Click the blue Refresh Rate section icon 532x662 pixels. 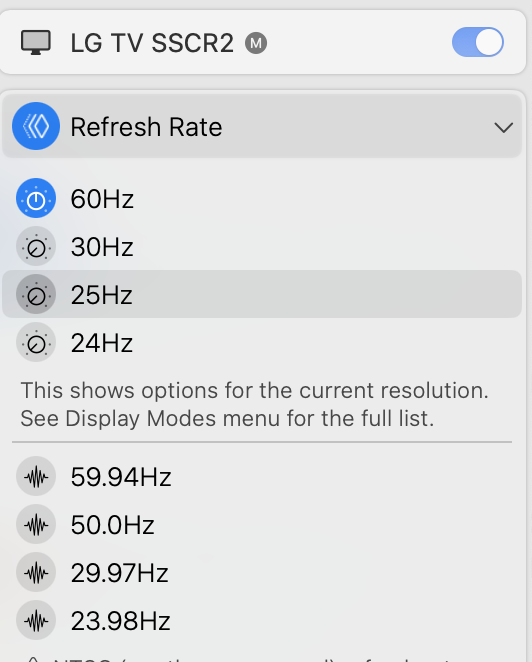click(x=36, y=126)
